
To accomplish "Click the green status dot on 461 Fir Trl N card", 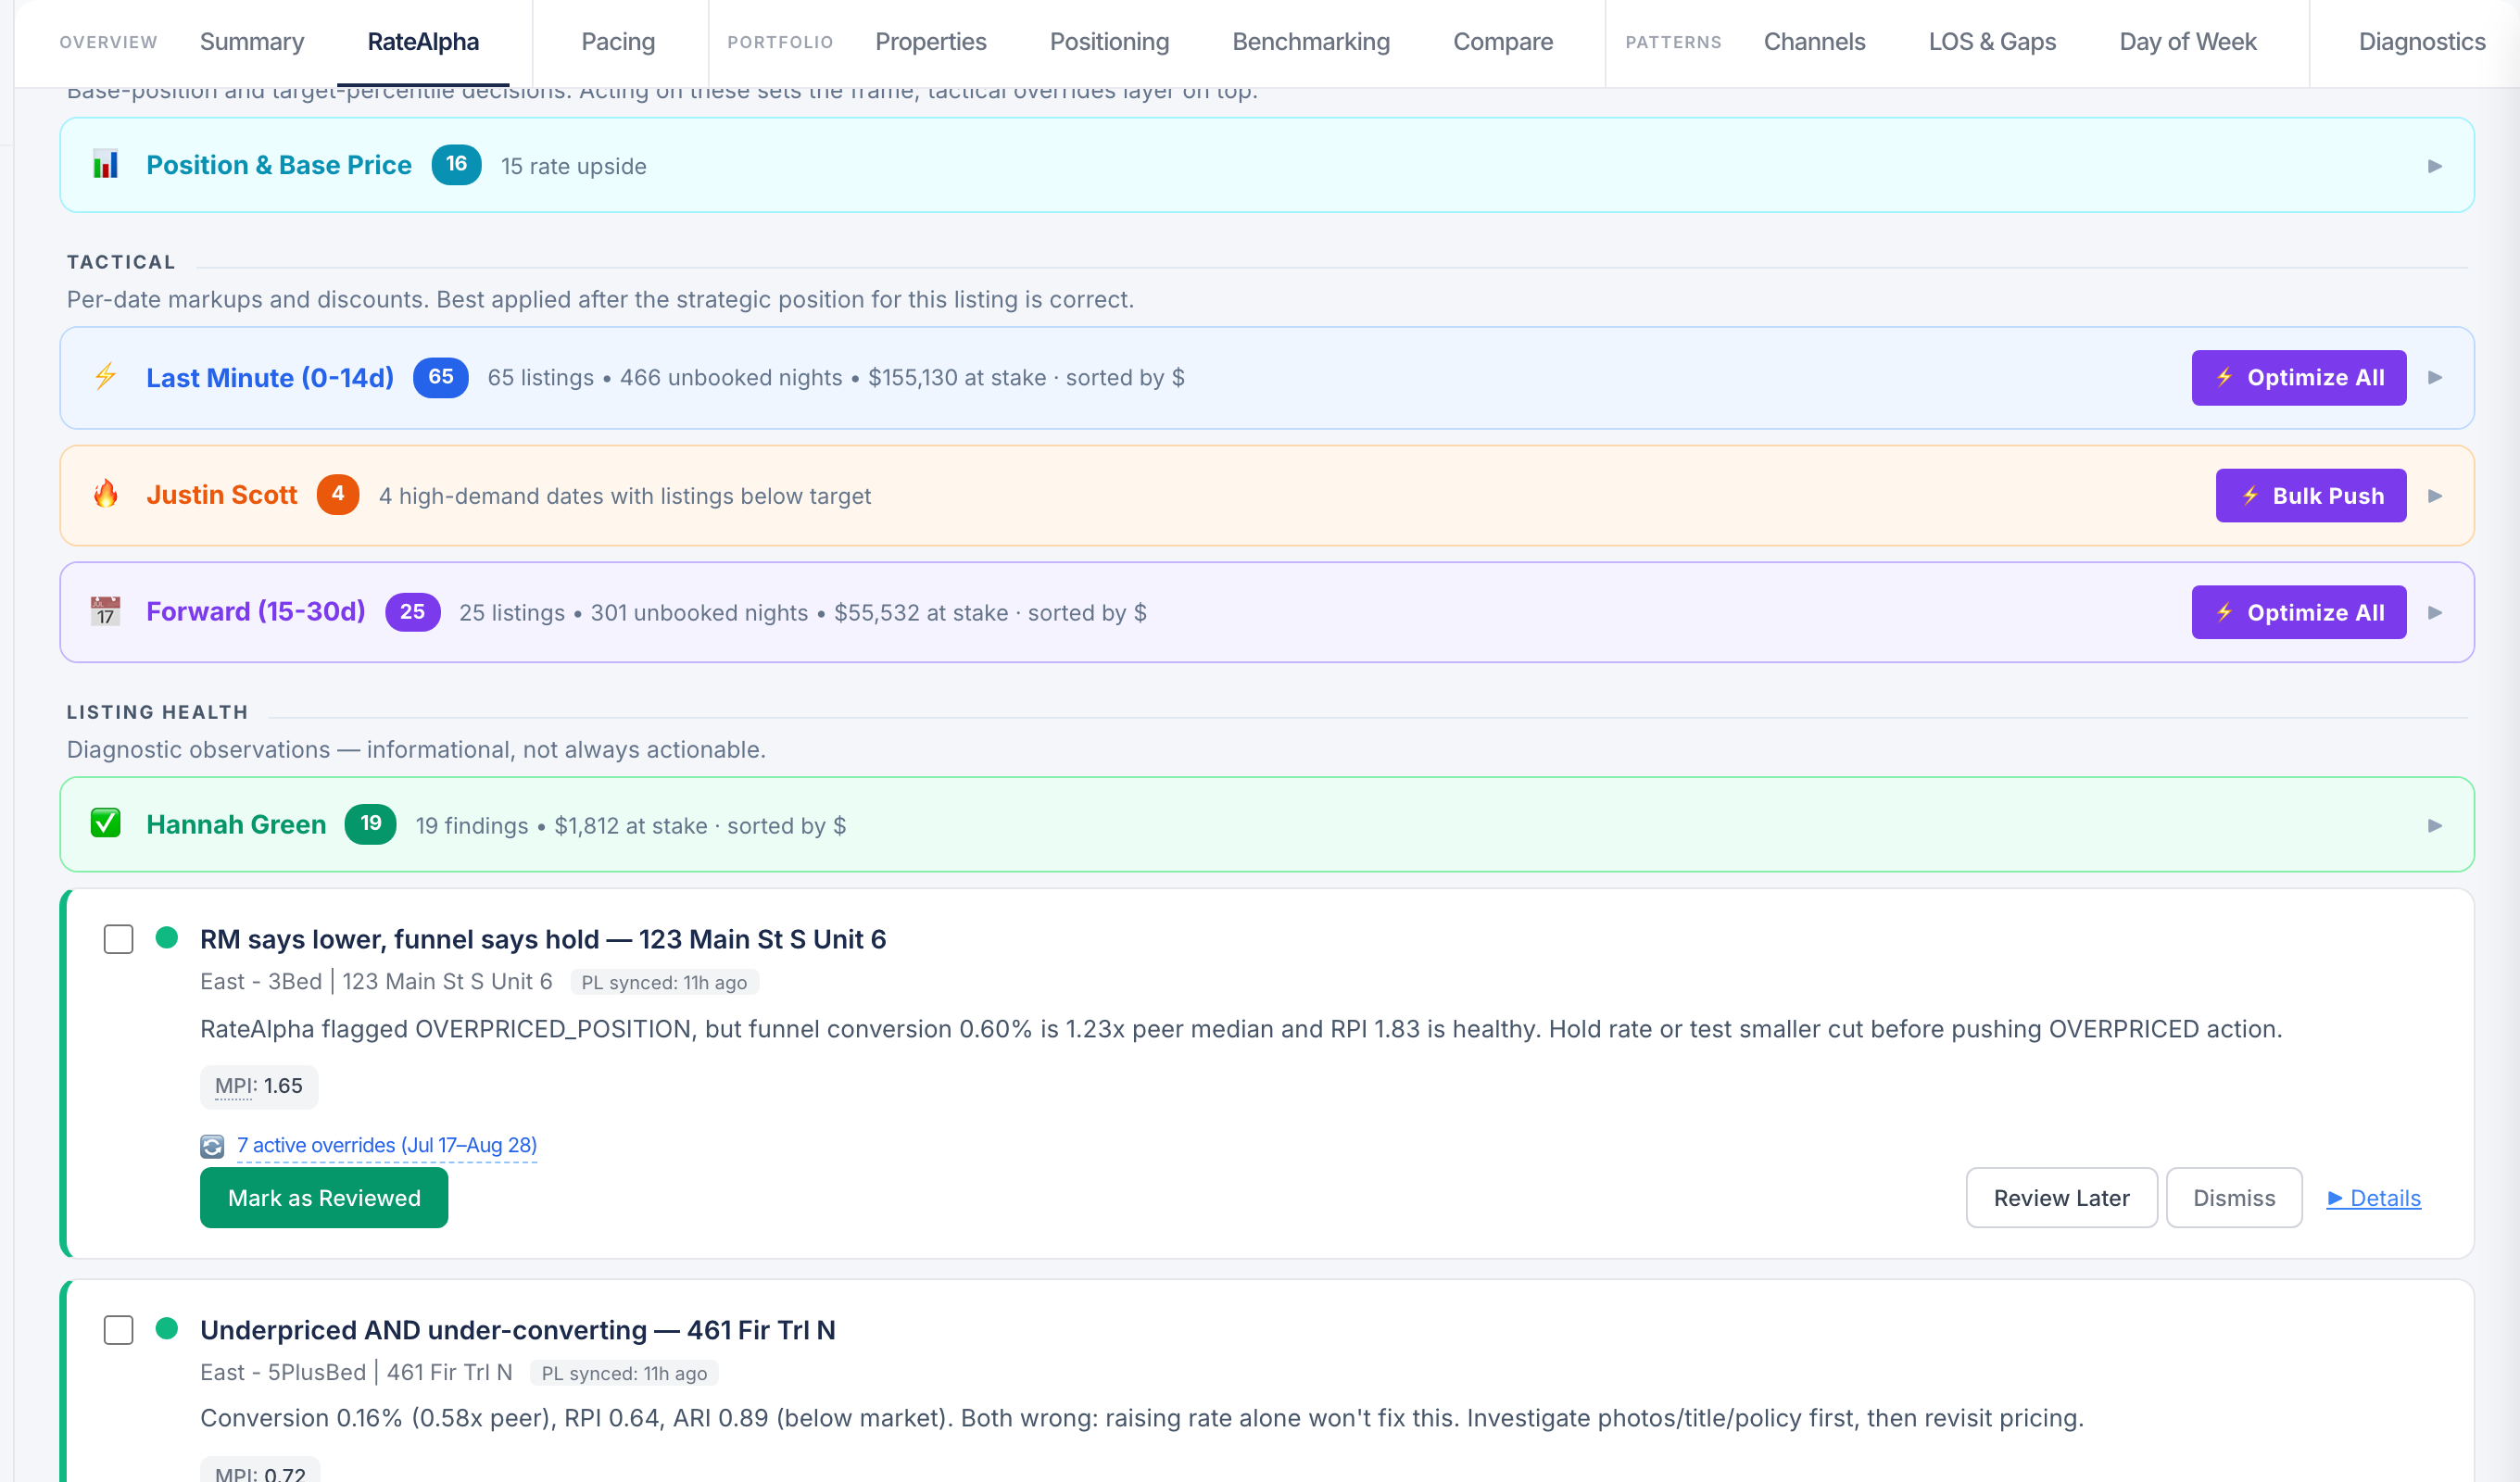I will pos(167,1329).
